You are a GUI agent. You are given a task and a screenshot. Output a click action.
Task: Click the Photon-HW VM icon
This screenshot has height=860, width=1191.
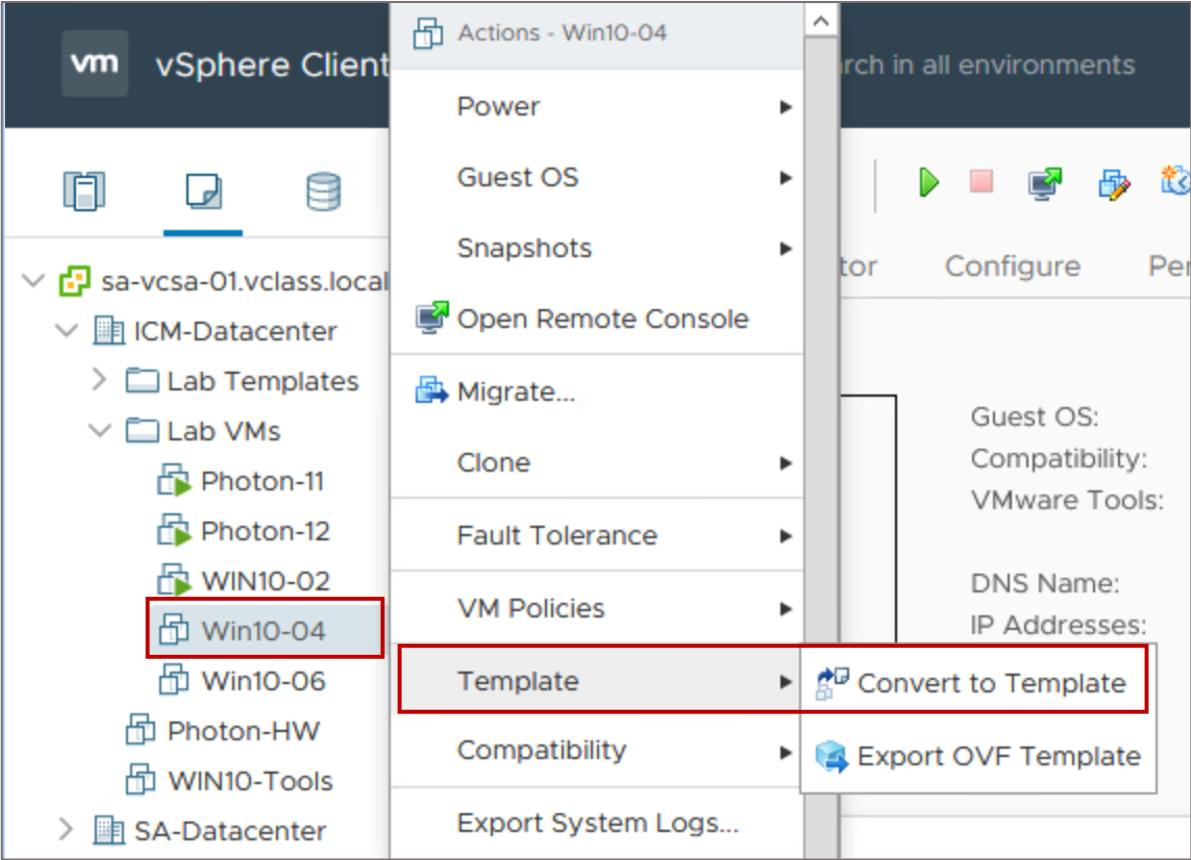pyautogui.click(x=141, y=730)
